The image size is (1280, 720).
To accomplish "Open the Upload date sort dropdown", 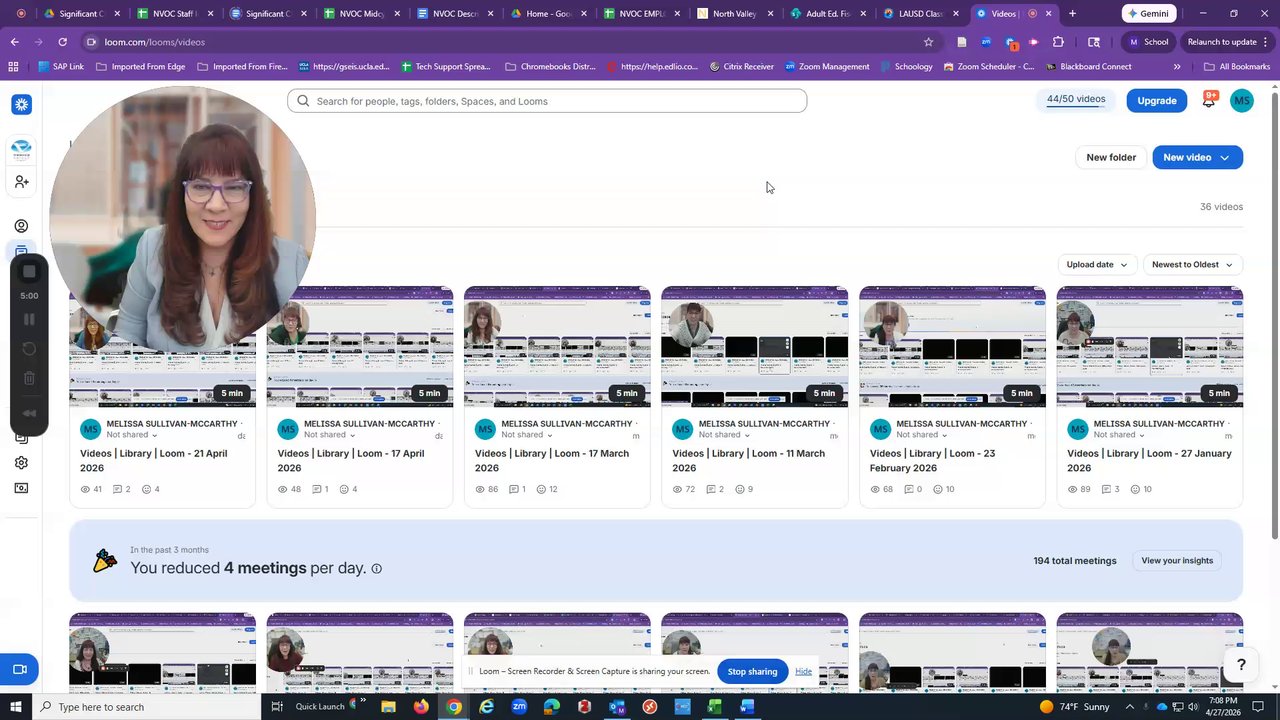I will tap(1096, 265).
